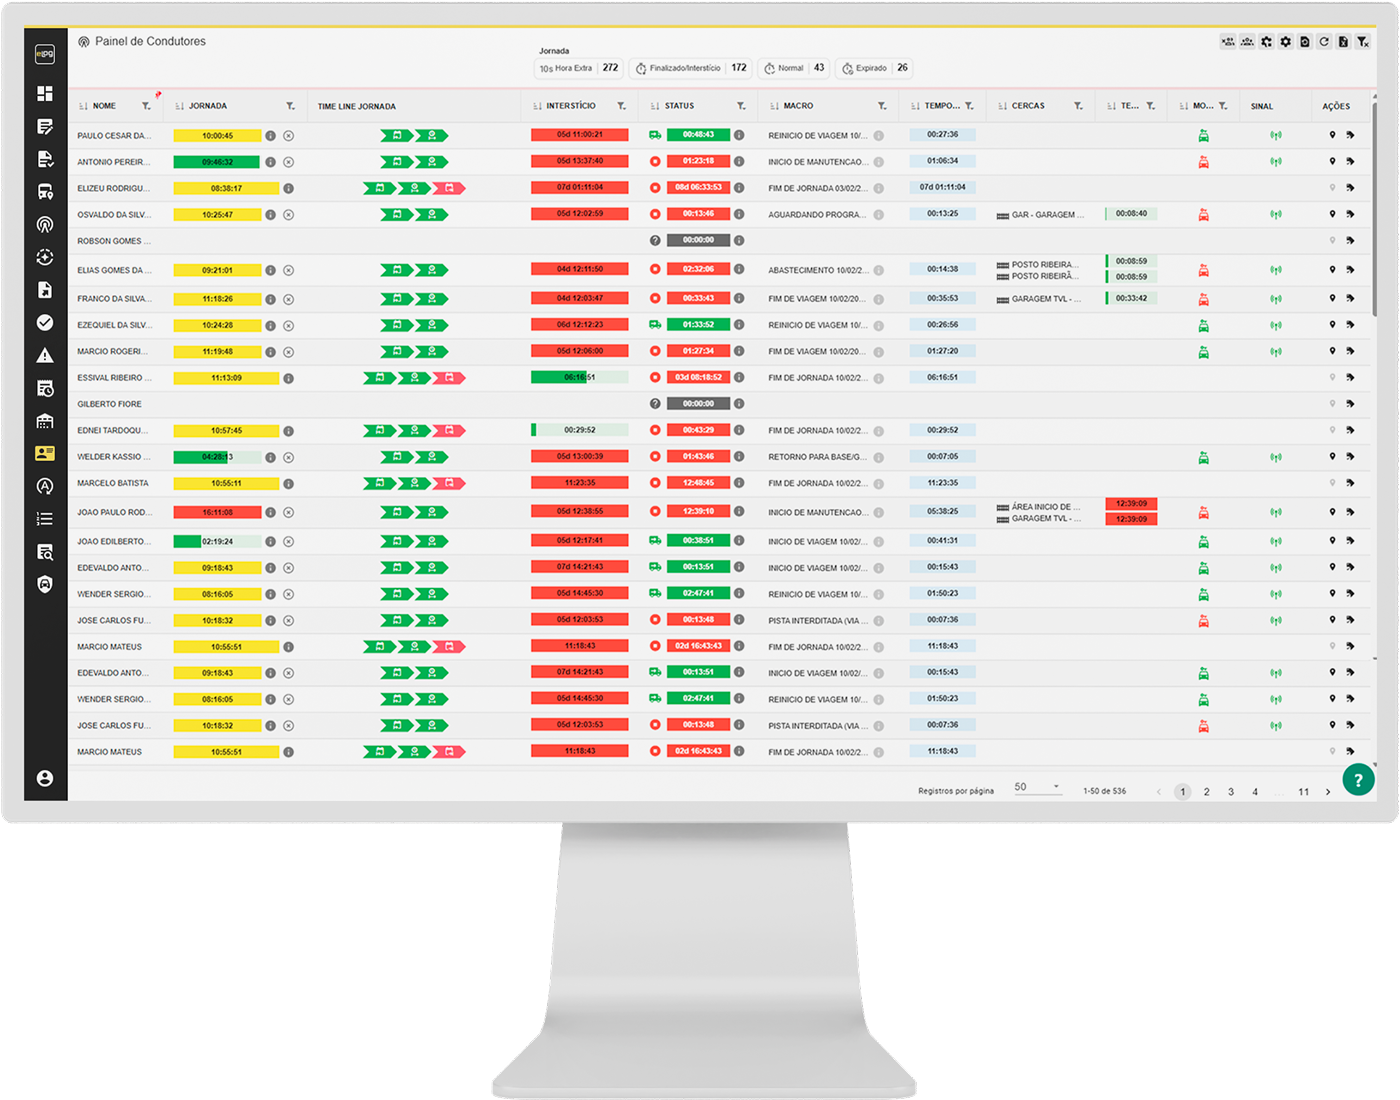Go to page 2 in pagination

1207,792
